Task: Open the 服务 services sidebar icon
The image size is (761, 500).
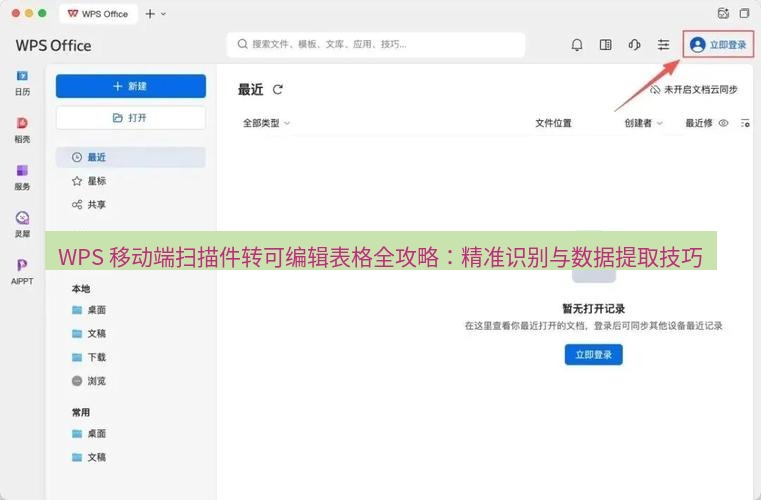Action: point(22,171)
